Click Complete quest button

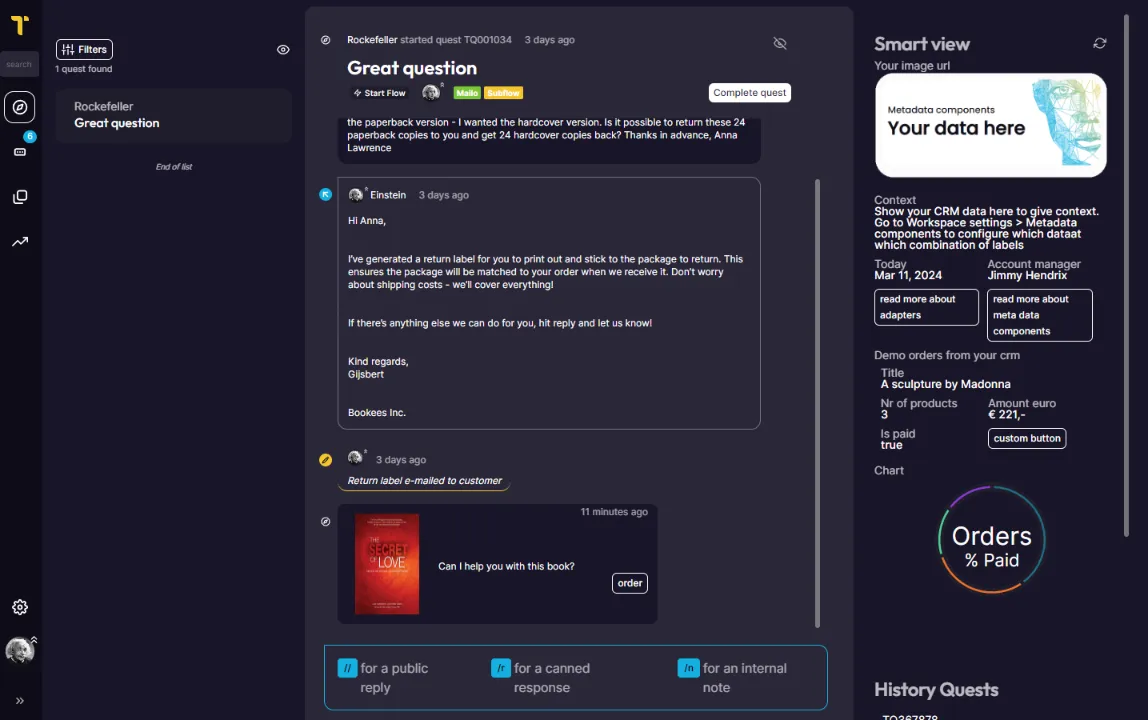click(749, 92)
